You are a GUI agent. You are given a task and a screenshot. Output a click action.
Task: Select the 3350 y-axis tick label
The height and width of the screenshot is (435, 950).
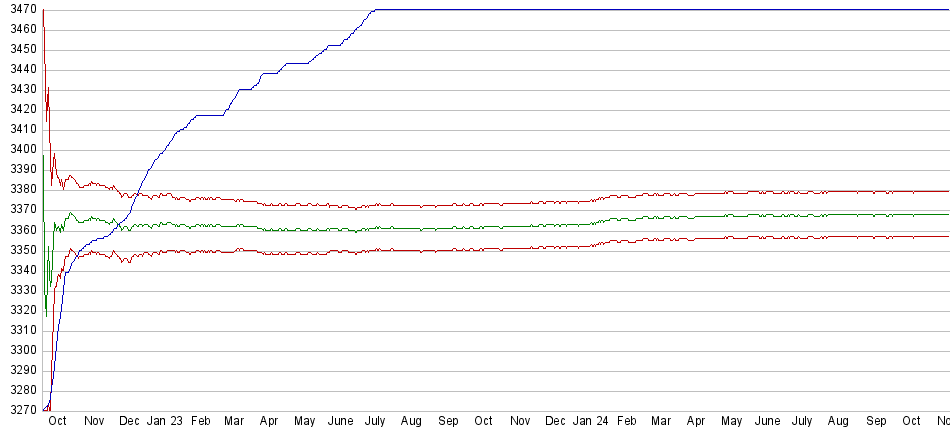[x=20, y=250]
